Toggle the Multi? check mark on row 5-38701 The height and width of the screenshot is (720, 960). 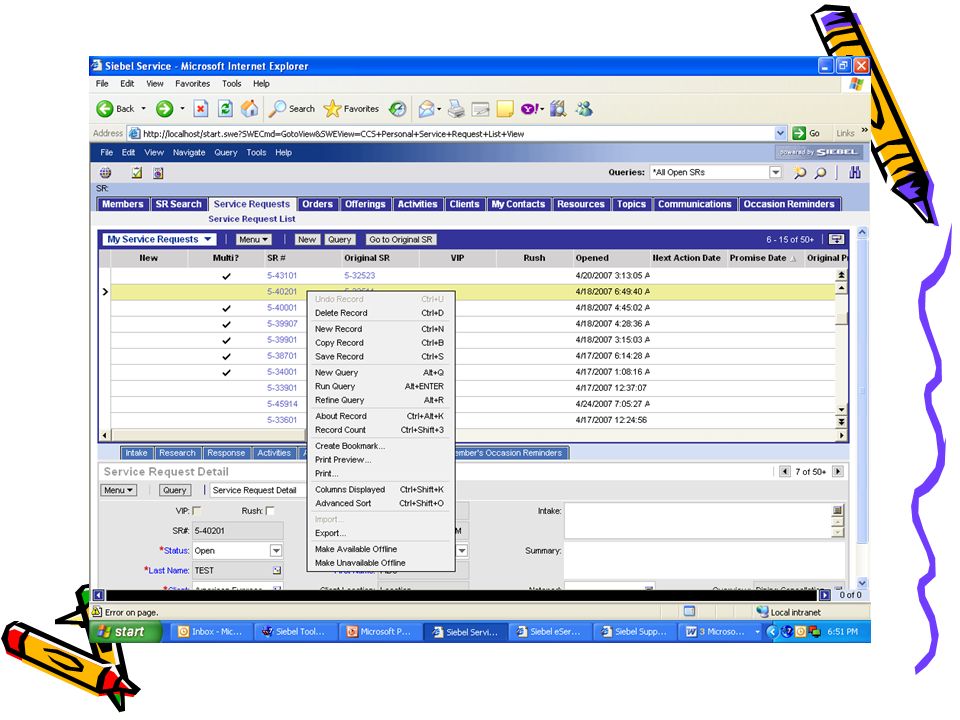click(x=227, y=356)
